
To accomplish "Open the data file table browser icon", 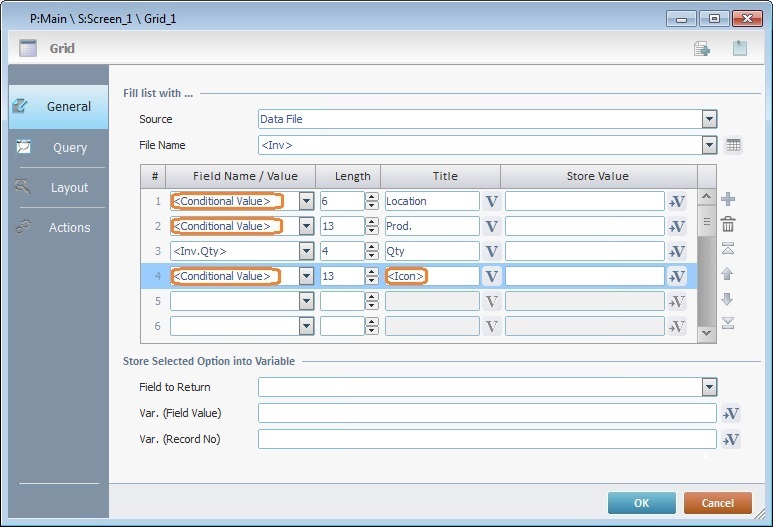I will pyautogui.click(x=733, y=146).
